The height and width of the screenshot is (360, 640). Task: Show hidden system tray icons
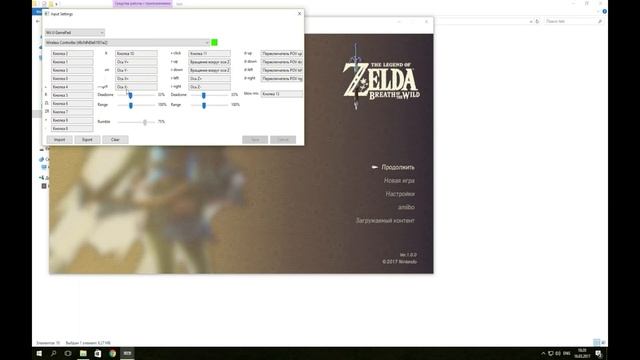point(543,353)
